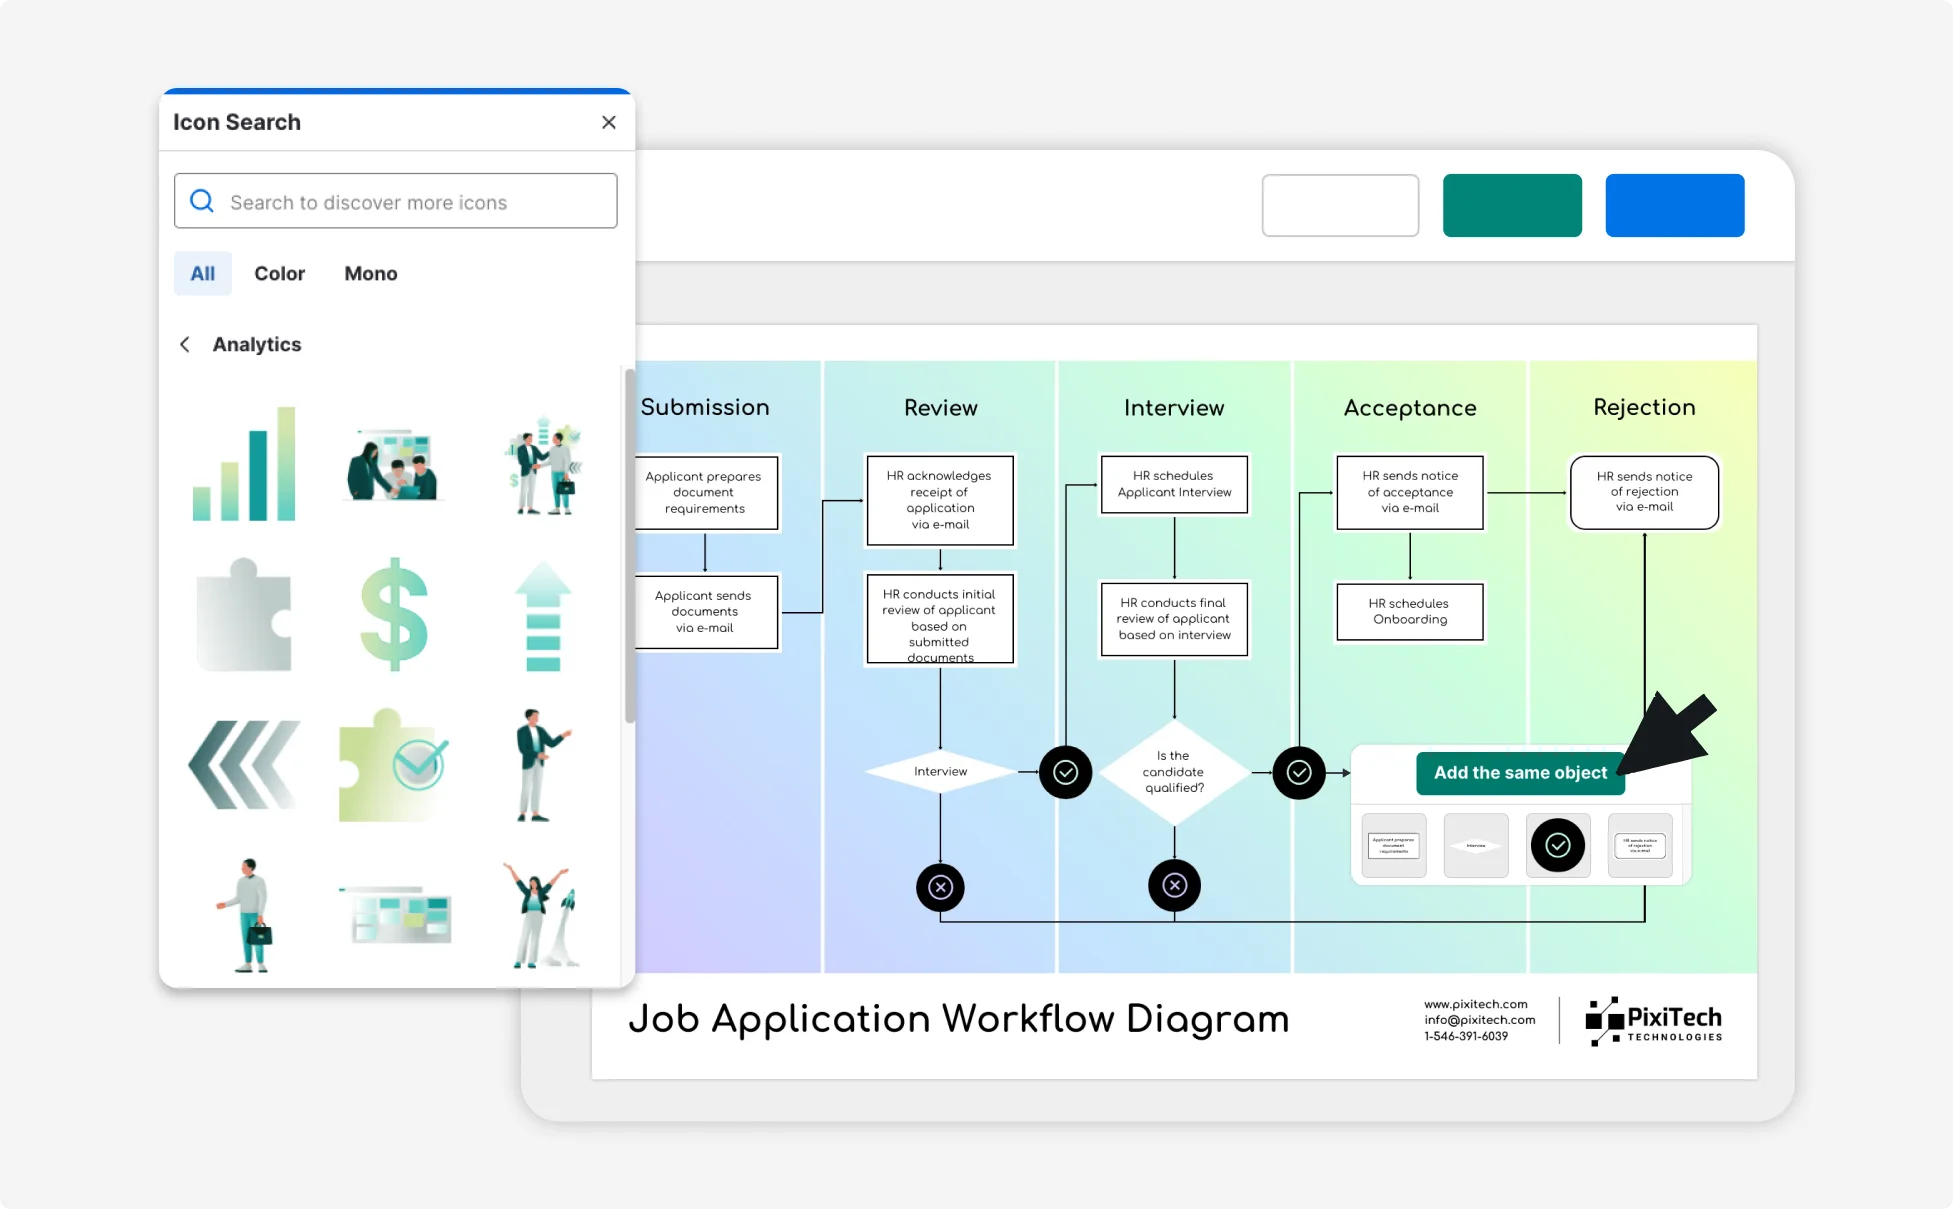Click the icon search input field
Screen dimensions: 1953x1209
click(x=395, y=201)
